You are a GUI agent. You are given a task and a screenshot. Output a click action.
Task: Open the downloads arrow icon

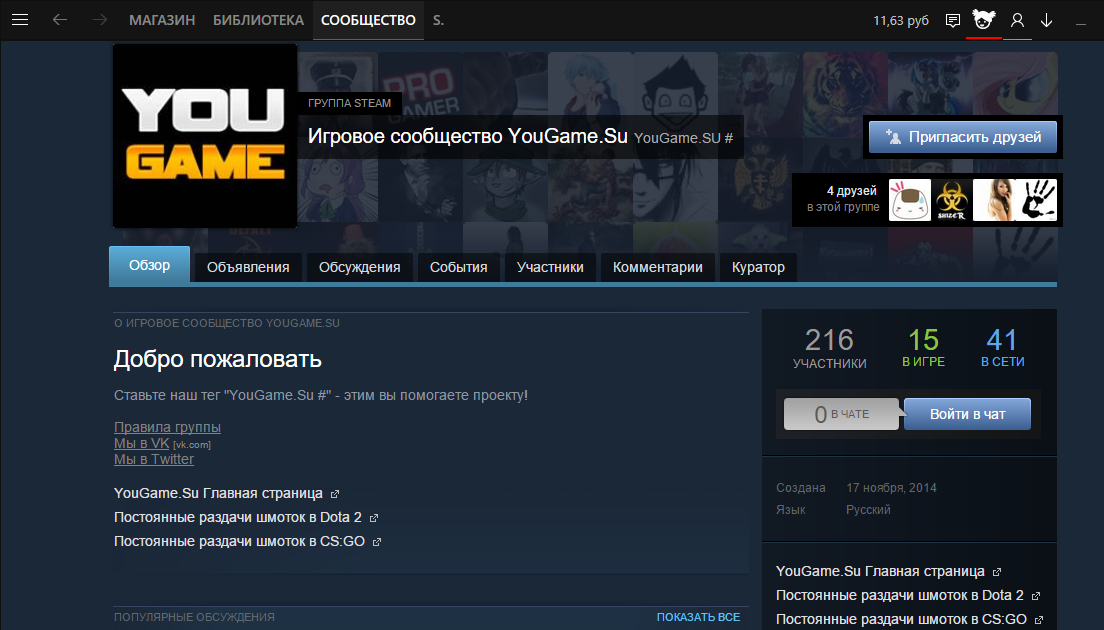[1046, 20]
